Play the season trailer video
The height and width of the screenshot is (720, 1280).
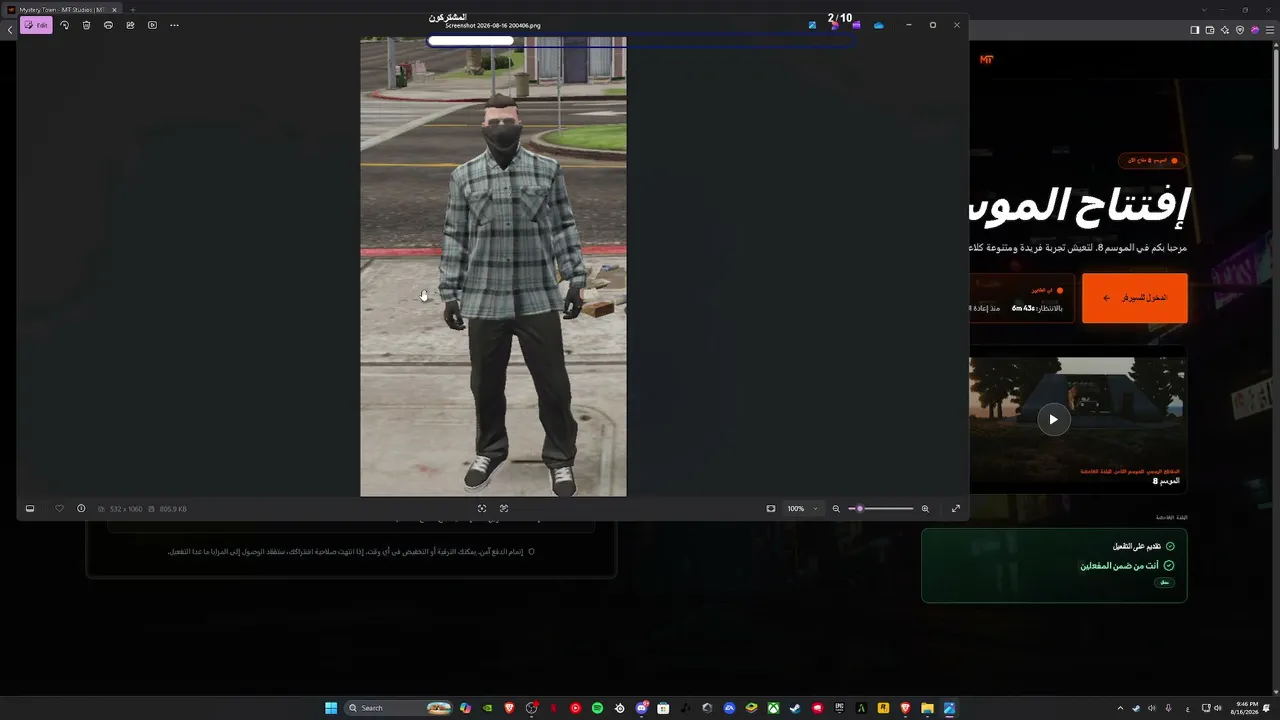[x=1053, y=420]
